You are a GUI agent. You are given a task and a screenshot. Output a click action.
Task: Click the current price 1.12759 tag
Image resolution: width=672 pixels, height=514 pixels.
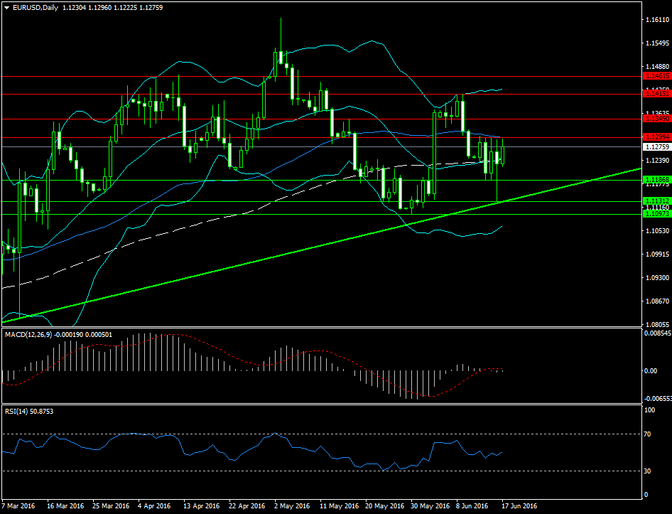click(x=654, y=147)
